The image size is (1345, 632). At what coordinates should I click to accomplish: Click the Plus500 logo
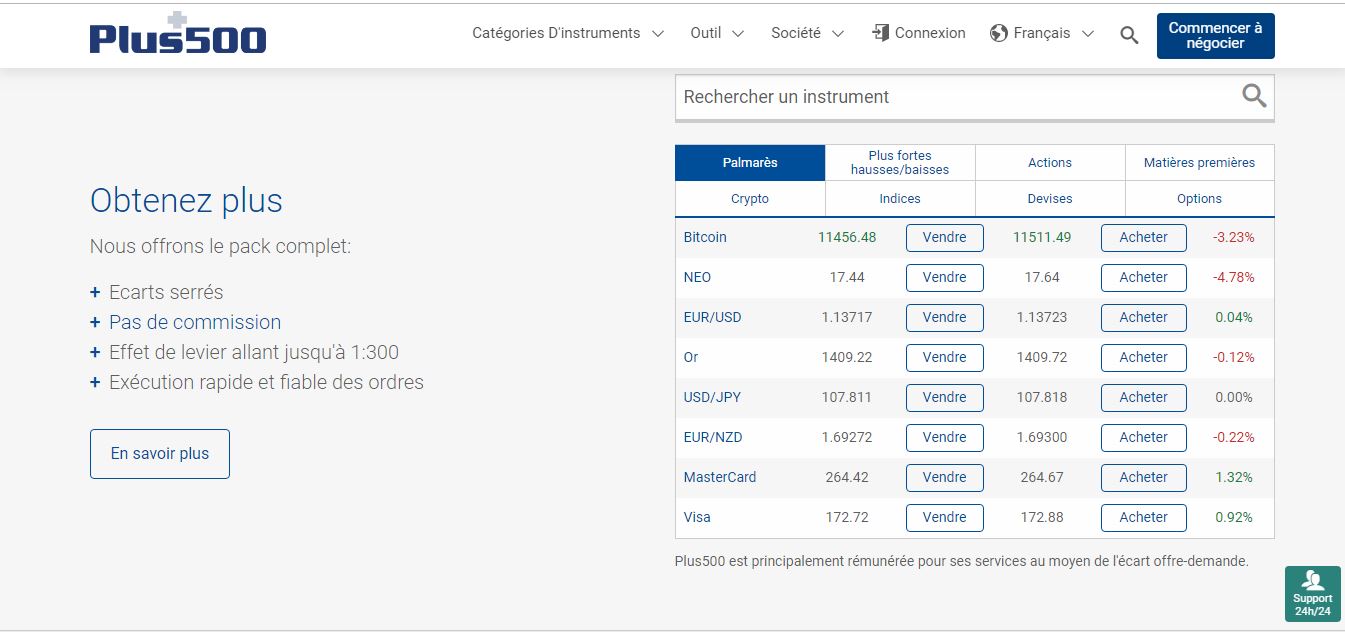tap(178, 33)
